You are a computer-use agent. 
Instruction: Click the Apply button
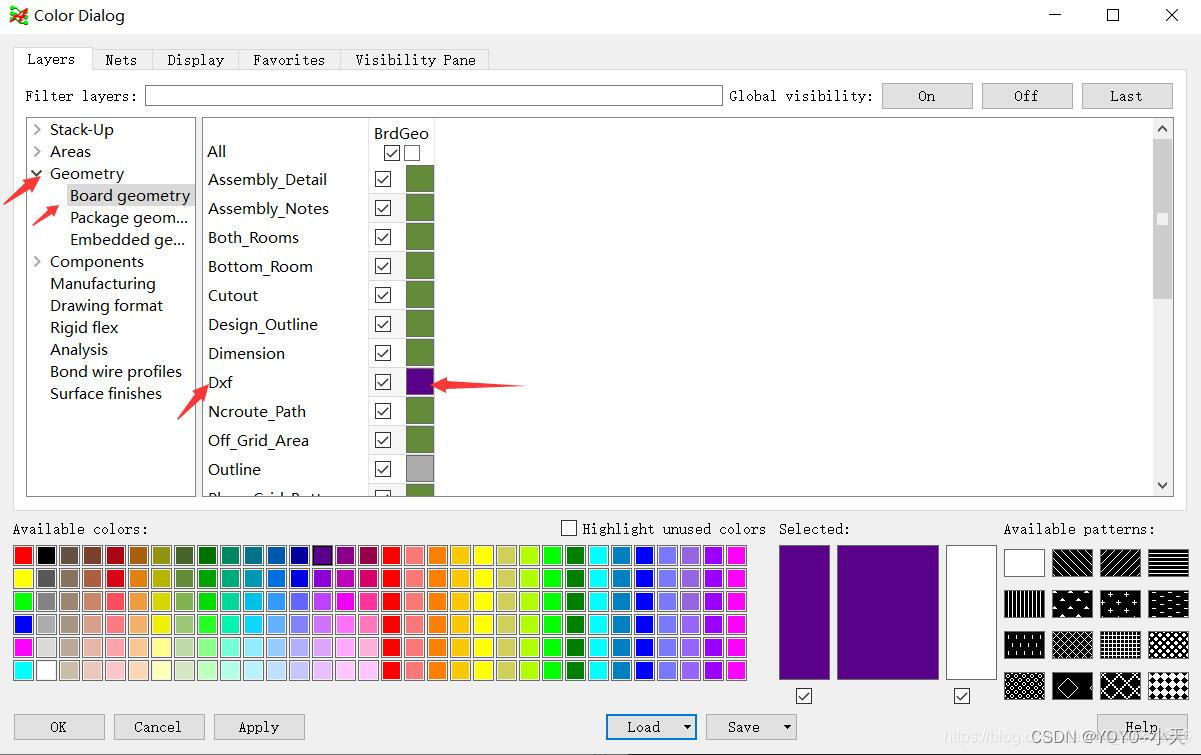coord(259,727)
